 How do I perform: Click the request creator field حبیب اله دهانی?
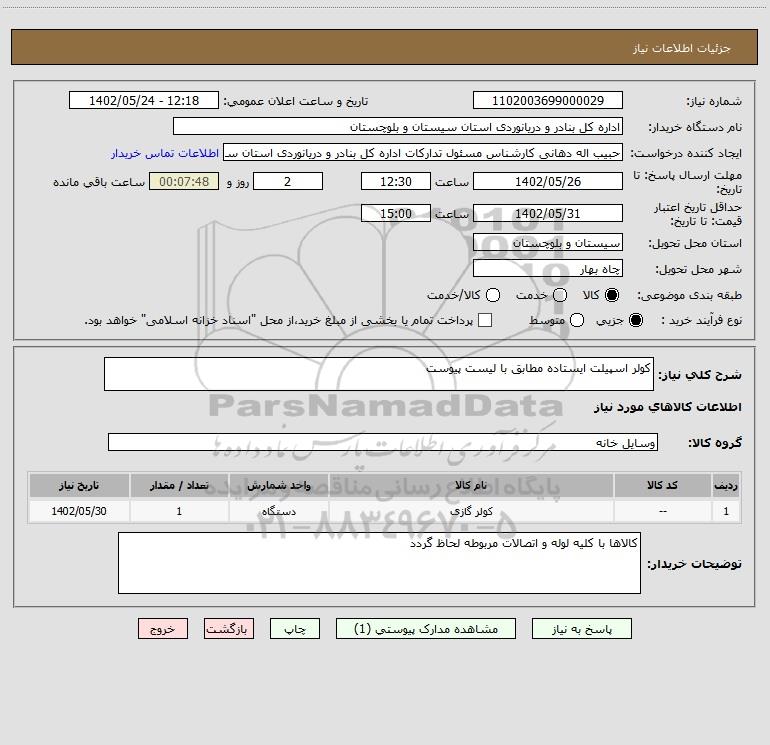click(423, 152)
